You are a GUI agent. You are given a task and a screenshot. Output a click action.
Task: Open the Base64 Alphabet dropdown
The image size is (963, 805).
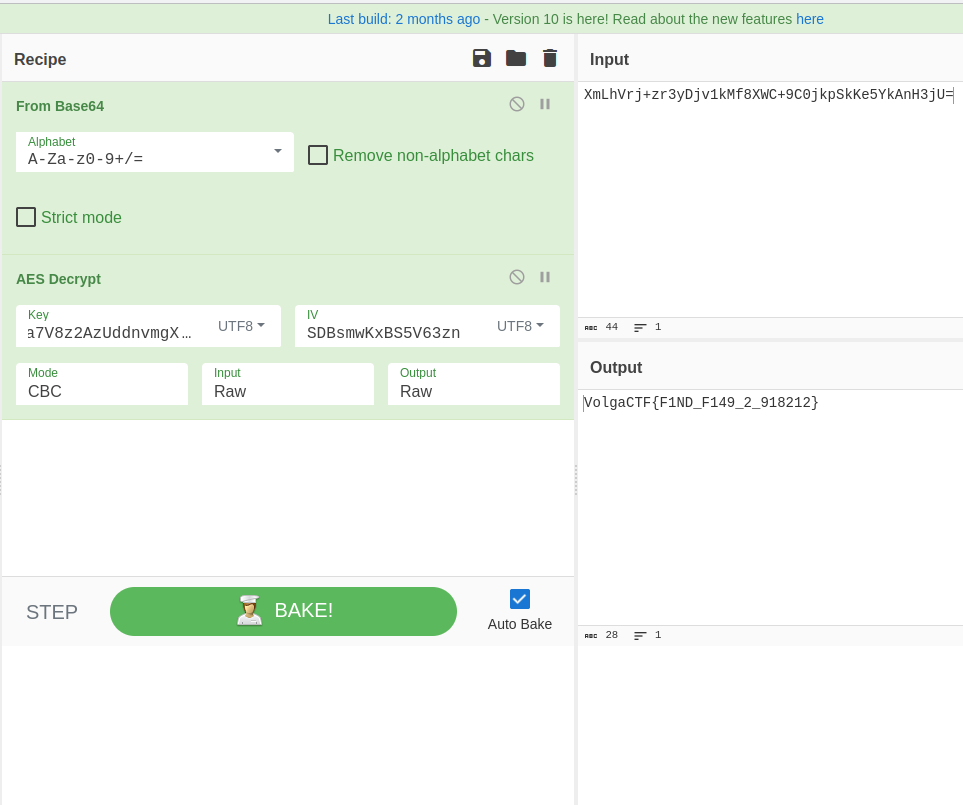155,152
